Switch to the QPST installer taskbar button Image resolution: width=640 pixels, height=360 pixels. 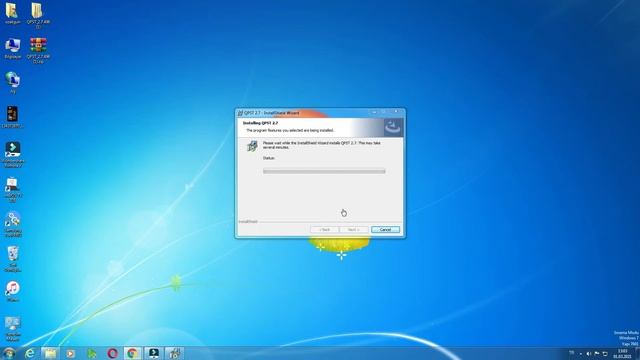coord(174,353)
